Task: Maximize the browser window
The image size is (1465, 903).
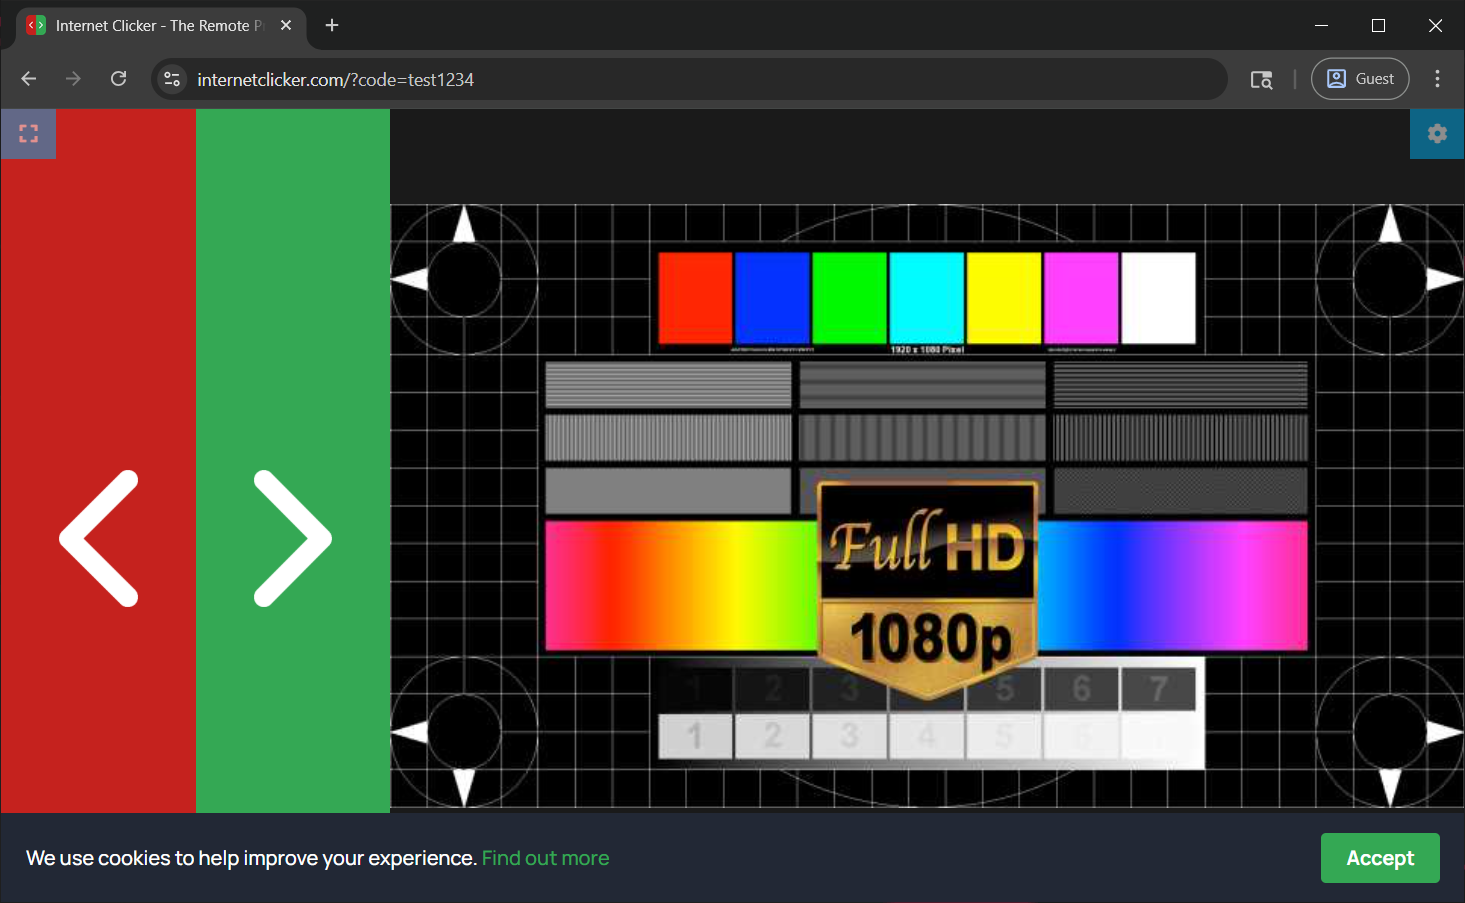Action: (1378, 26)
